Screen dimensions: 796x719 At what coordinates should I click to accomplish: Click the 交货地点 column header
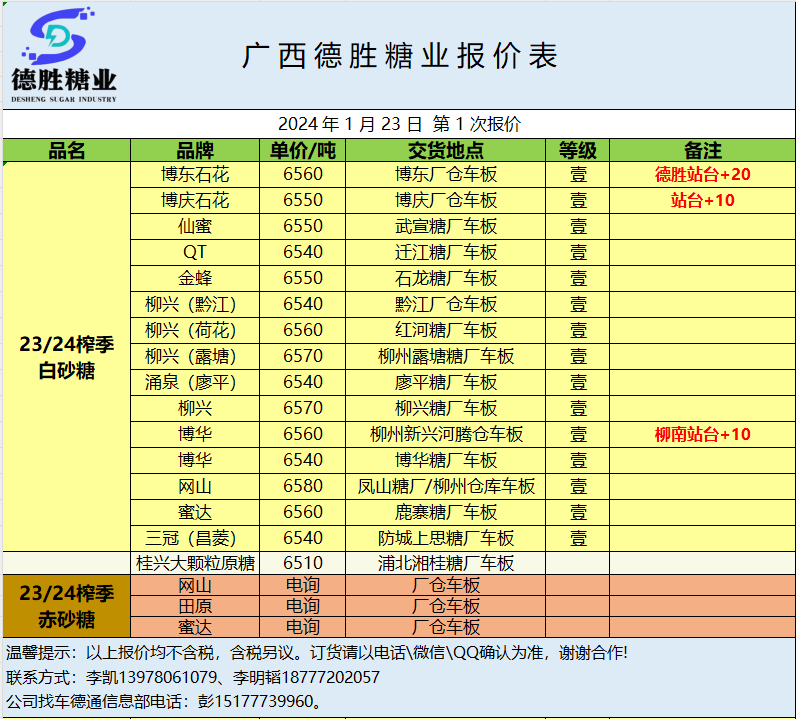446,151
